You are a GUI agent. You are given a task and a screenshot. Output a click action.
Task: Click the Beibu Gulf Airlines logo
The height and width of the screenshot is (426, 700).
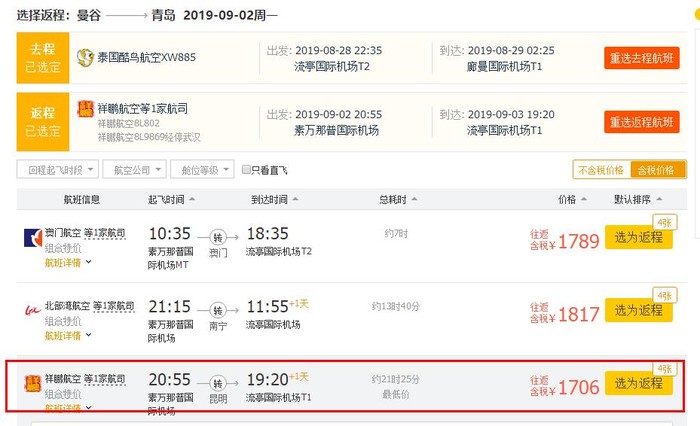(32, 309)
